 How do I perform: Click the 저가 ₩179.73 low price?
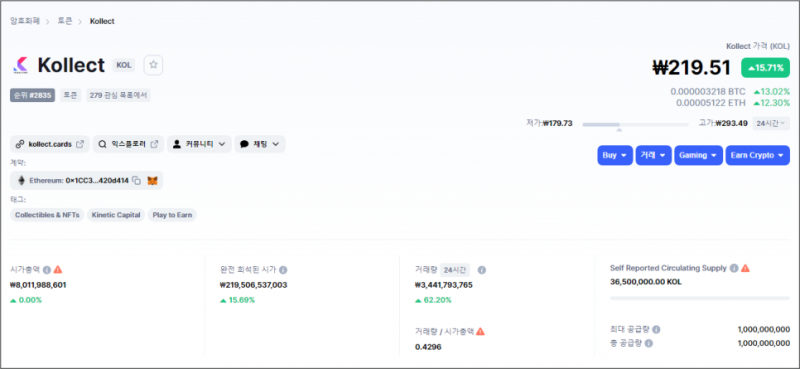[x=549, y=123]
